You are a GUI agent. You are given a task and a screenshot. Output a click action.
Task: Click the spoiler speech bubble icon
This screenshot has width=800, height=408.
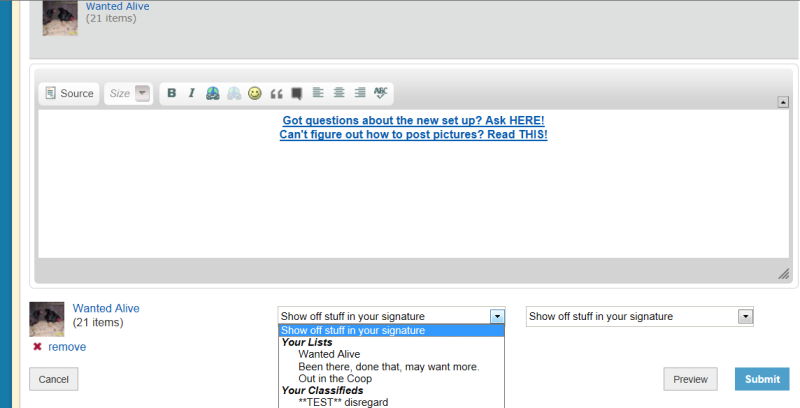(x=296, y=93)
